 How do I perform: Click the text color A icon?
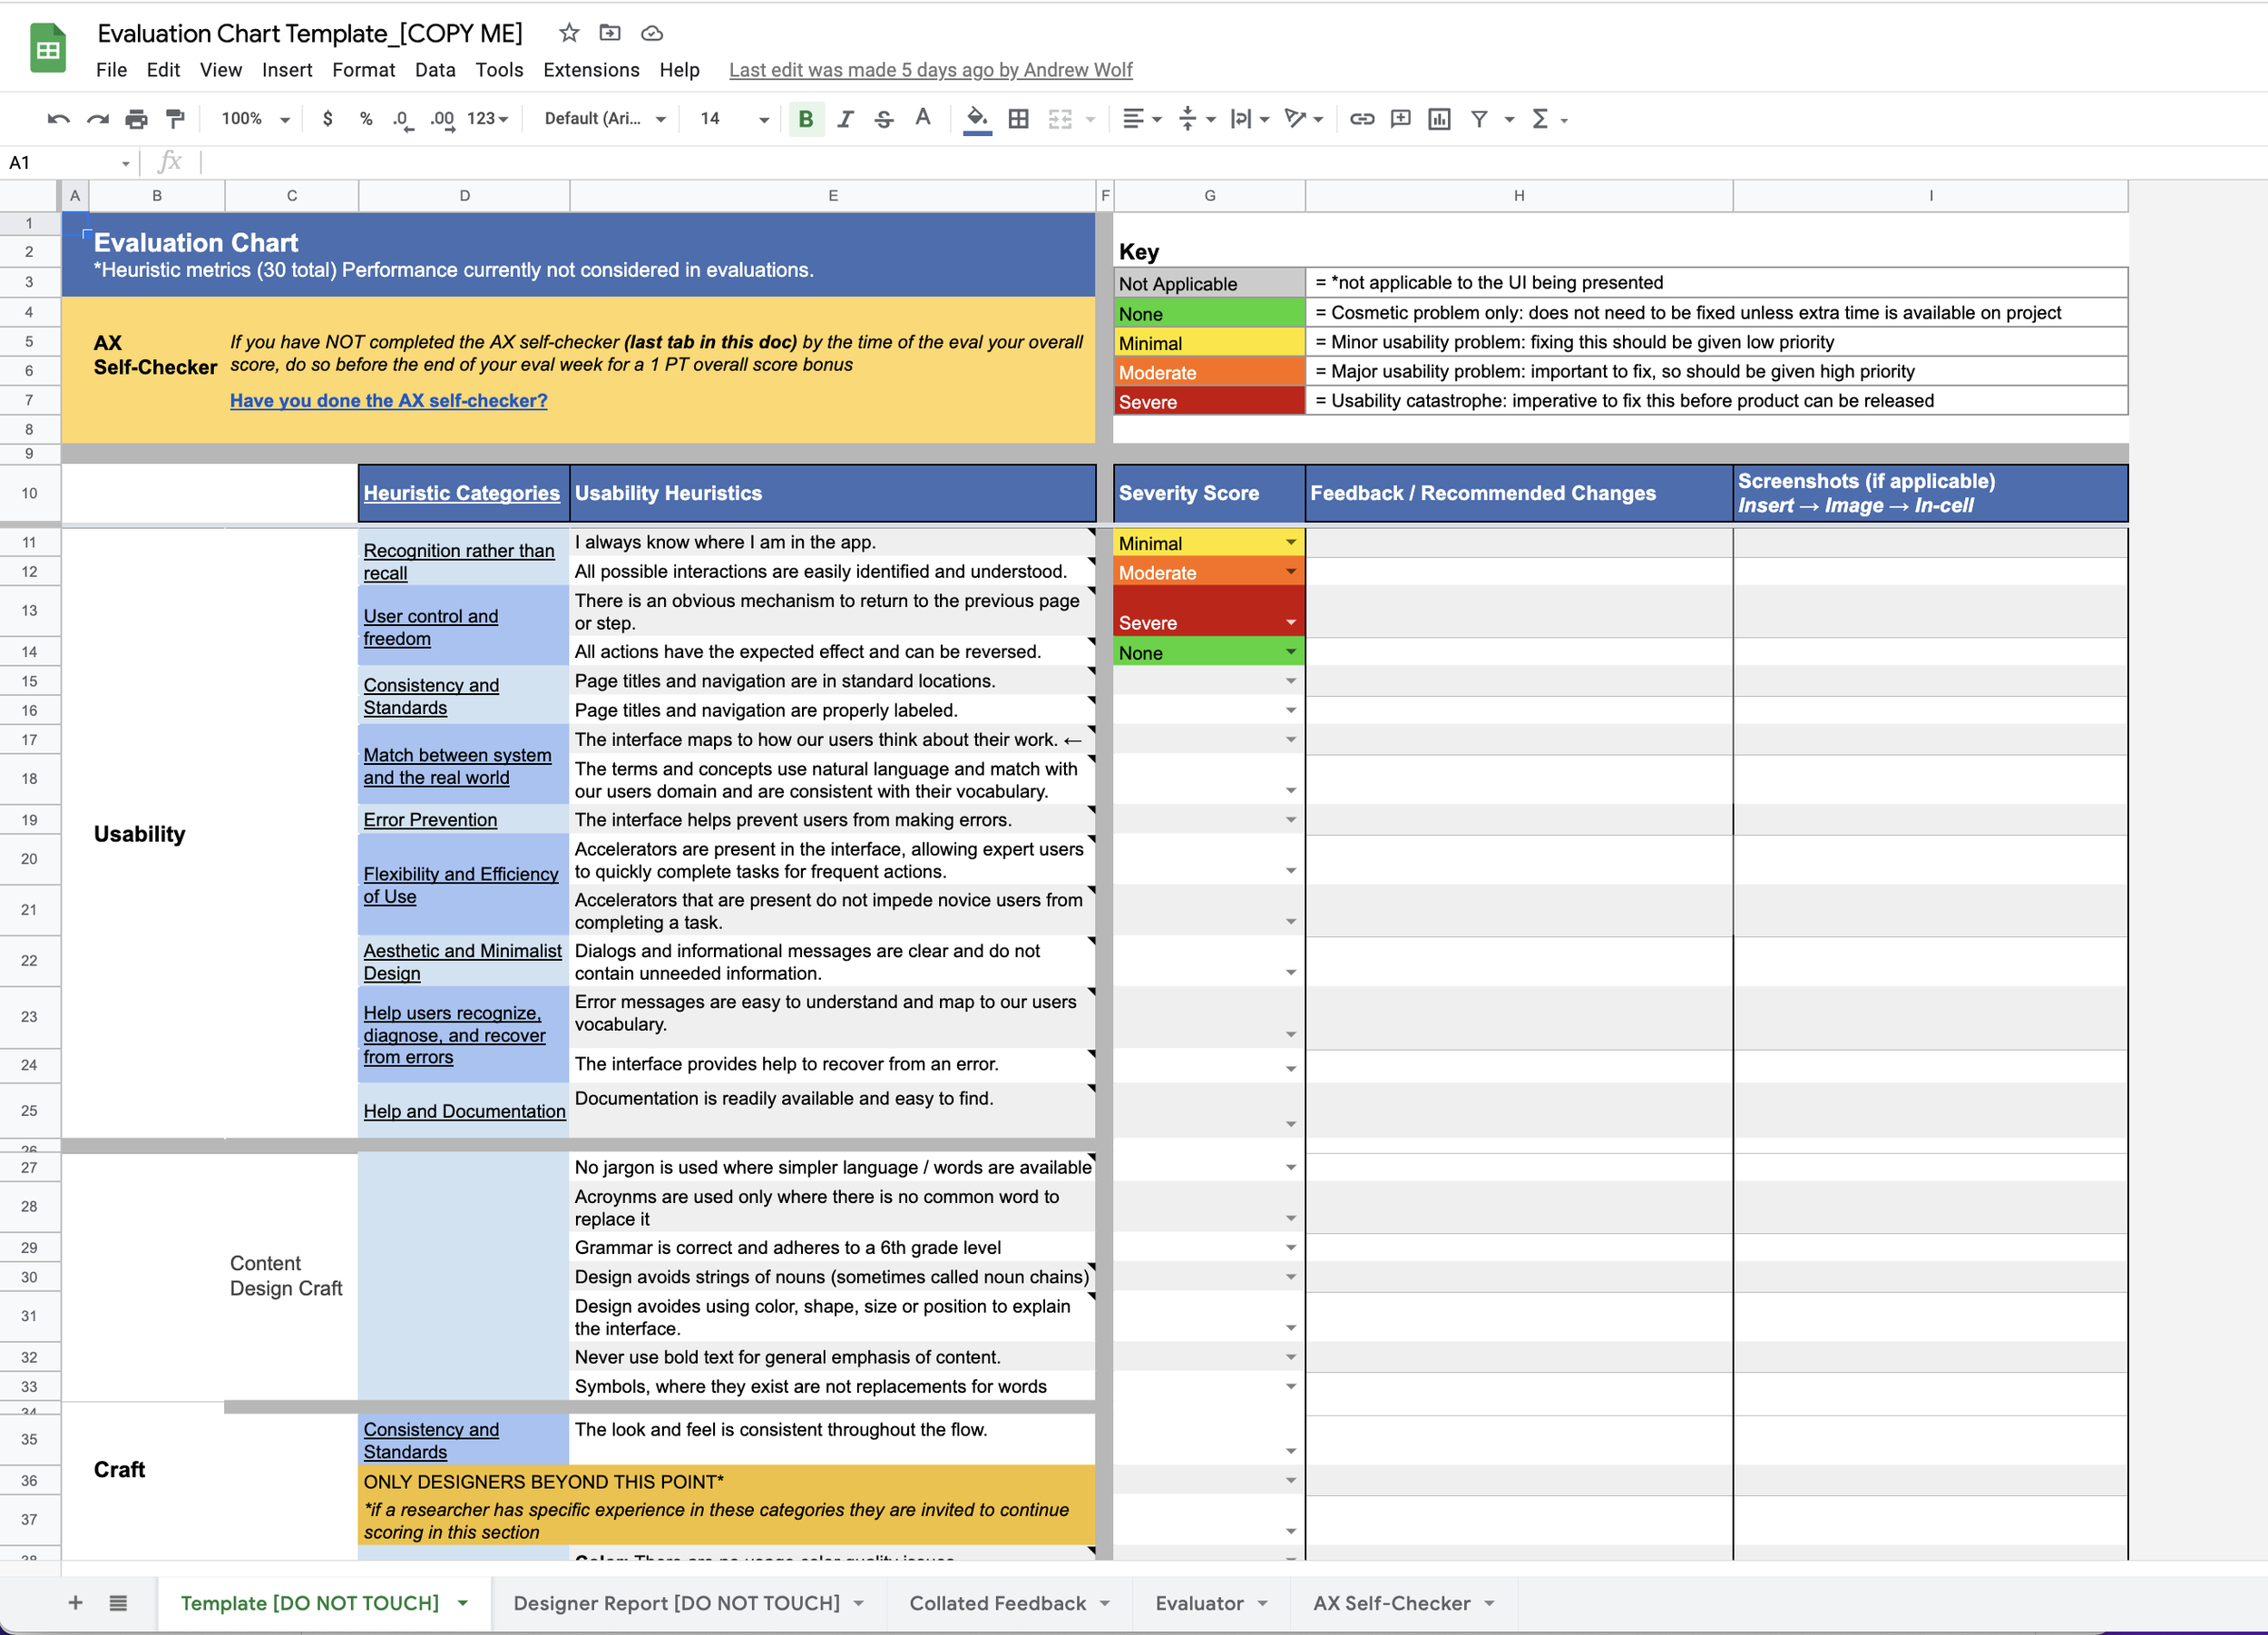[x=922, y=119]
